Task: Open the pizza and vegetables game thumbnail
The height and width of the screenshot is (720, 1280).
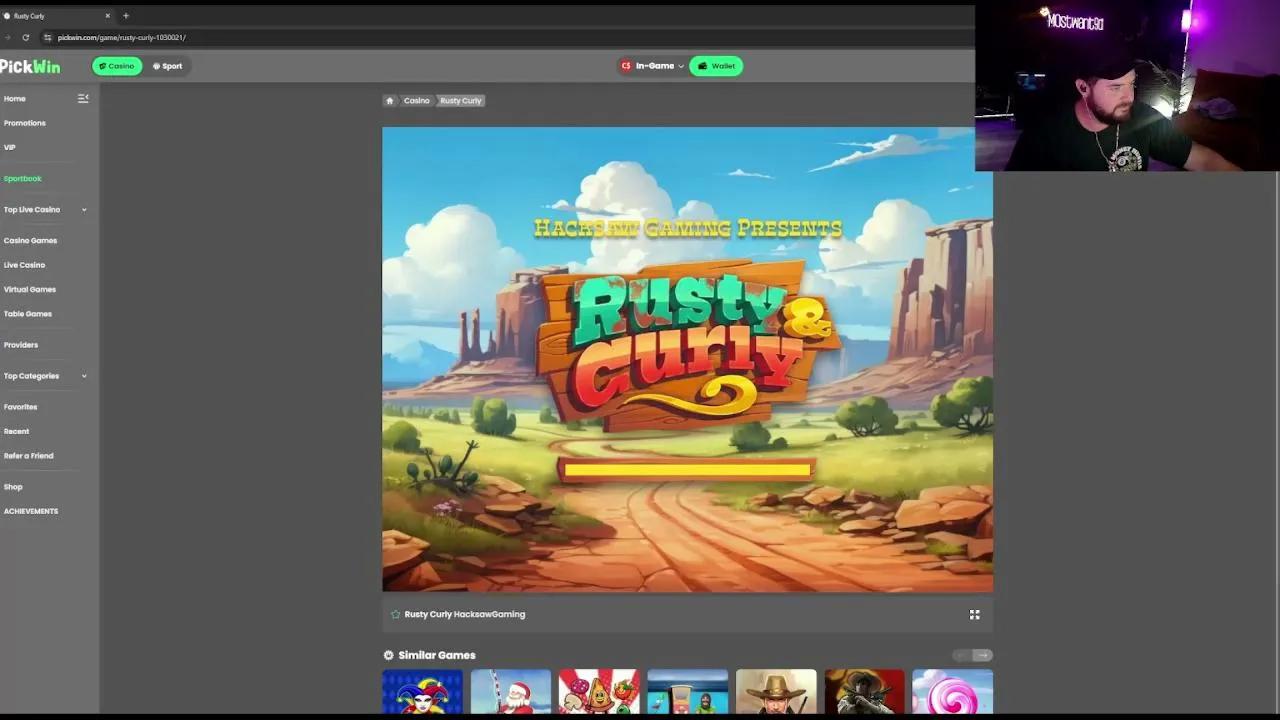Action: [x=599, y=692]
